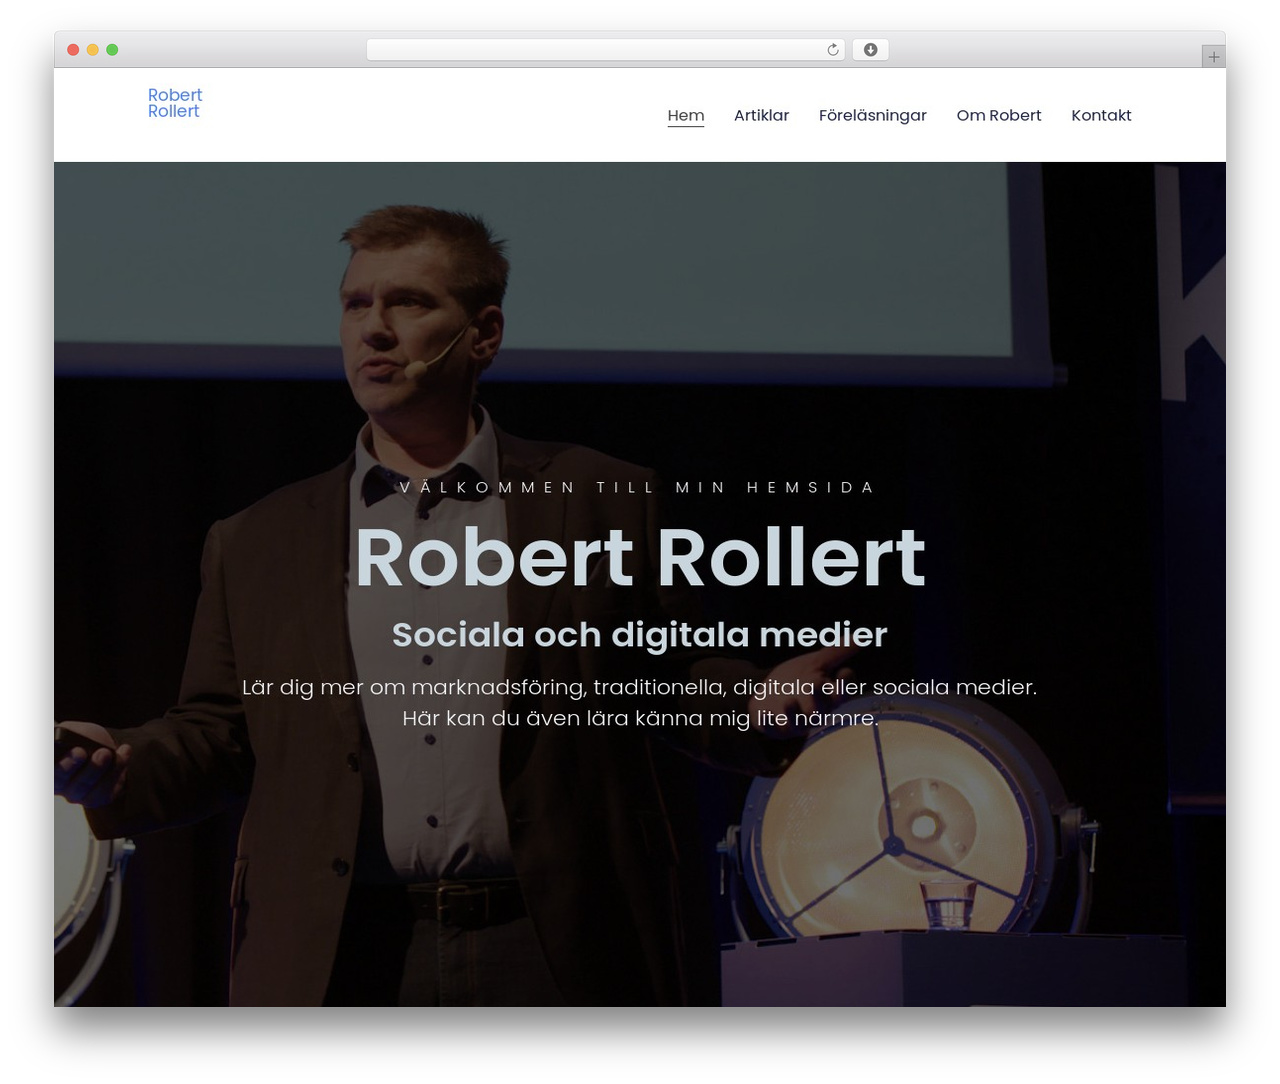Navigate to Om Robert page
This screenshot has height=1084, width=1280.
(x=999, y=115)
